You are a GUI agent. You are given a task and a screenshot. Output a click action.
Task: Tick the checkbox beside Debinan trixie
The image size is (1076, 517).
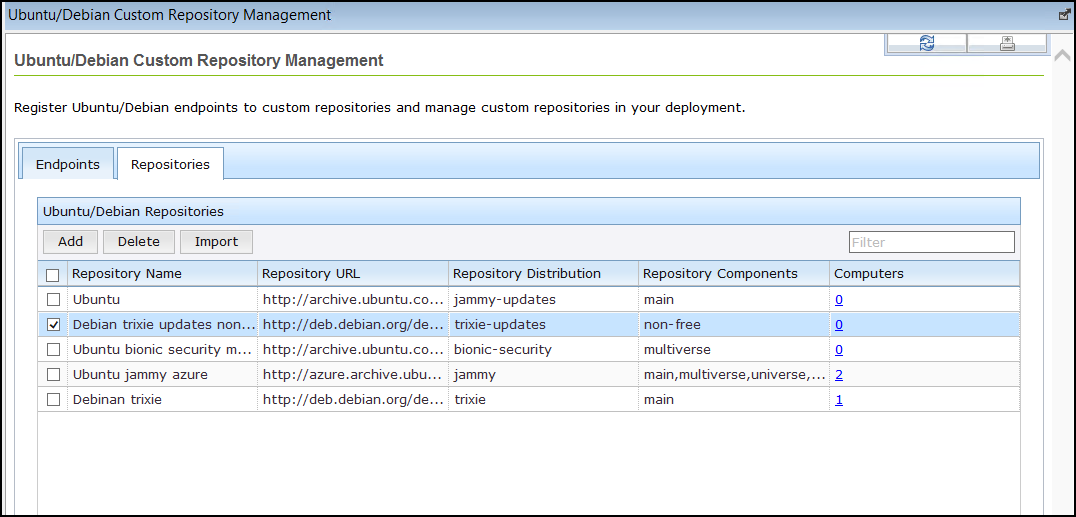point(53,400)
